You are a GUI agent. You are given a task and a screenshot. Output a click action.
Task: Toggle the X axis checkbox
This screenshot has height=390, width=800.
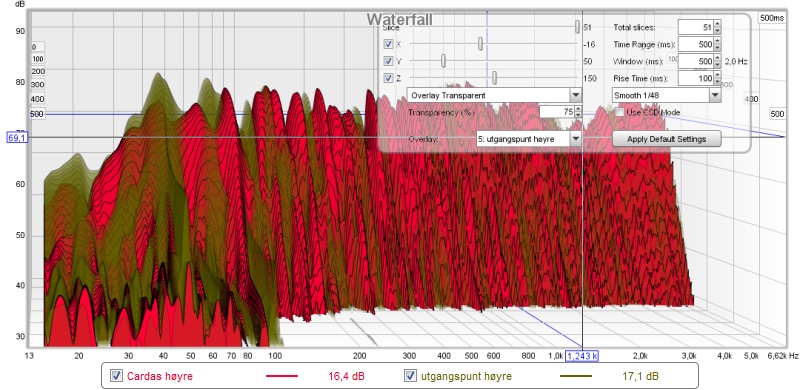(388, 44)
